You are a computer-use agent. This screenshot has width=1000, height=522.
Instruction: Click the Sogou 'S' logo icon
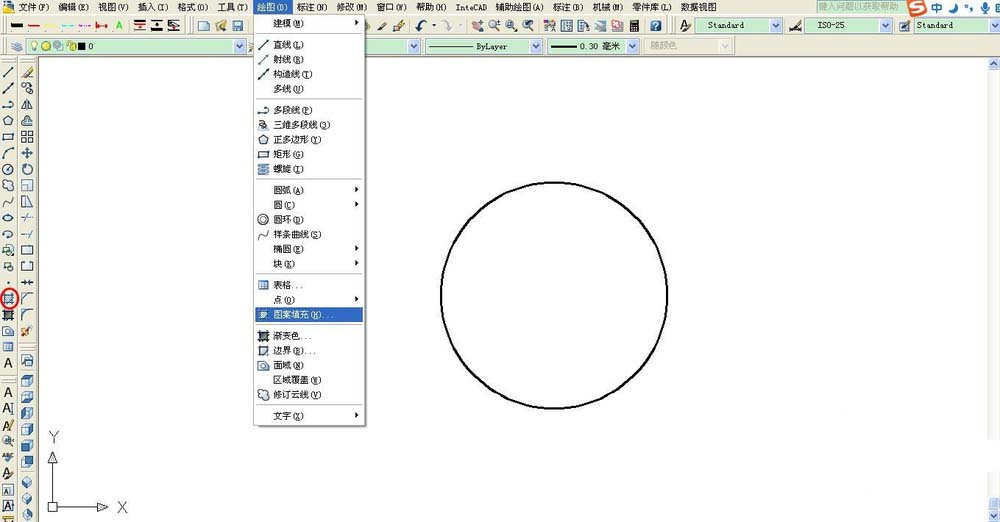tap(916, 8)
